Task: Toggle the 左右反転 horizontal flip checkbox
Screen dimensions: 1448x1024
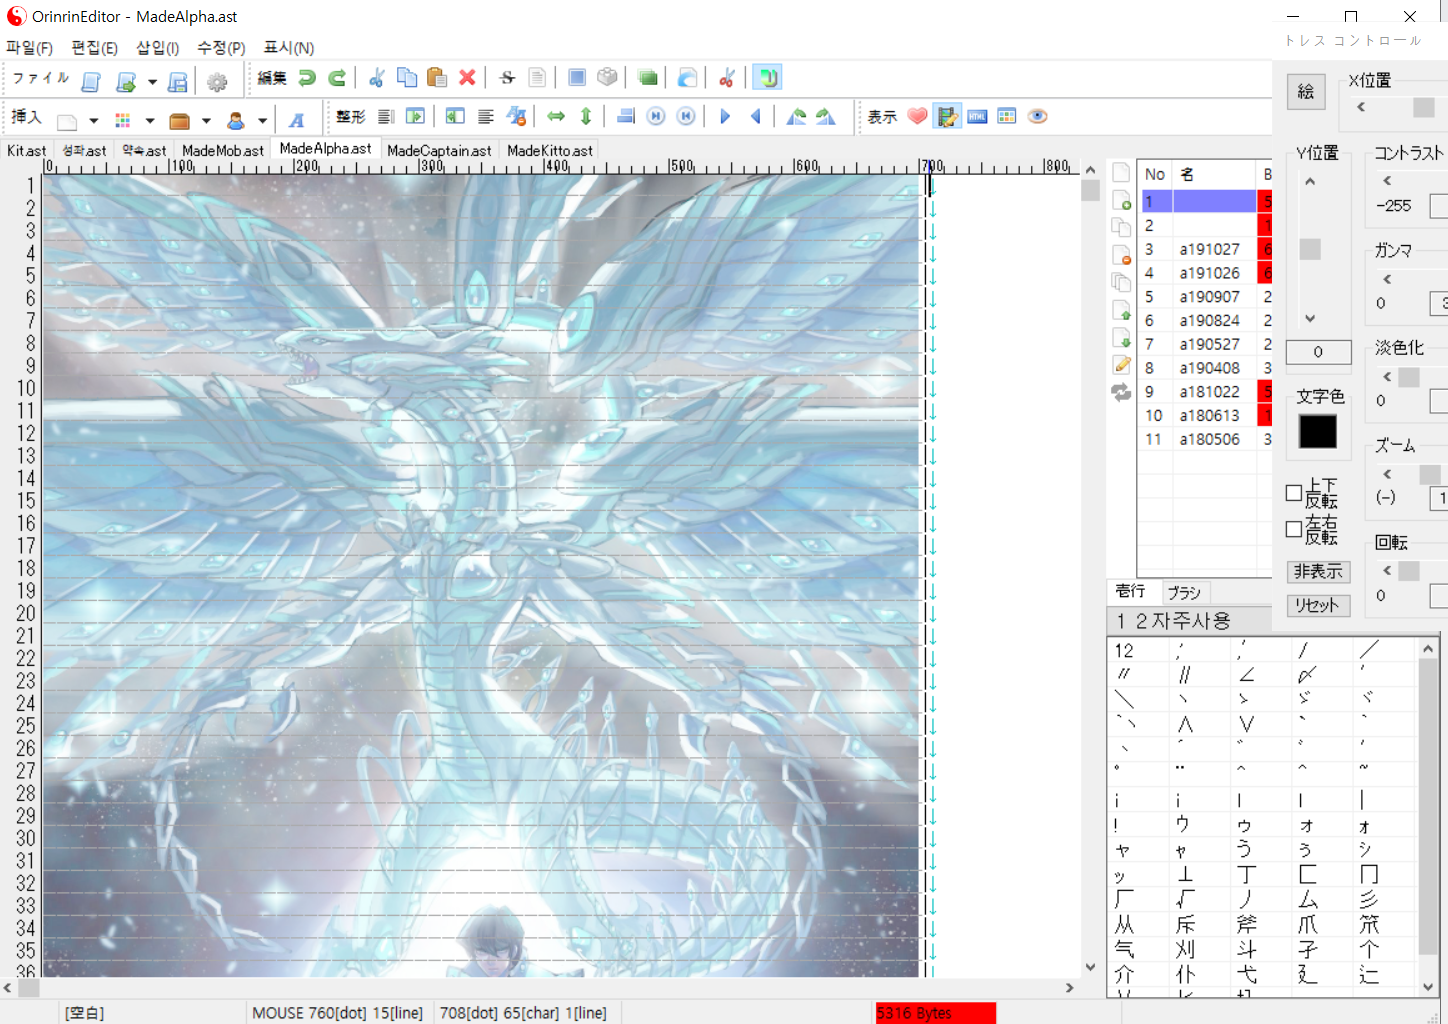Action: 1294,529
